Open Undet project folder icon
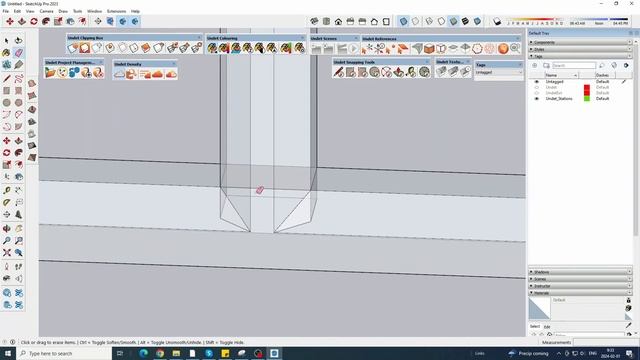The width and height of the screenshot is (640, 360). 50,73
